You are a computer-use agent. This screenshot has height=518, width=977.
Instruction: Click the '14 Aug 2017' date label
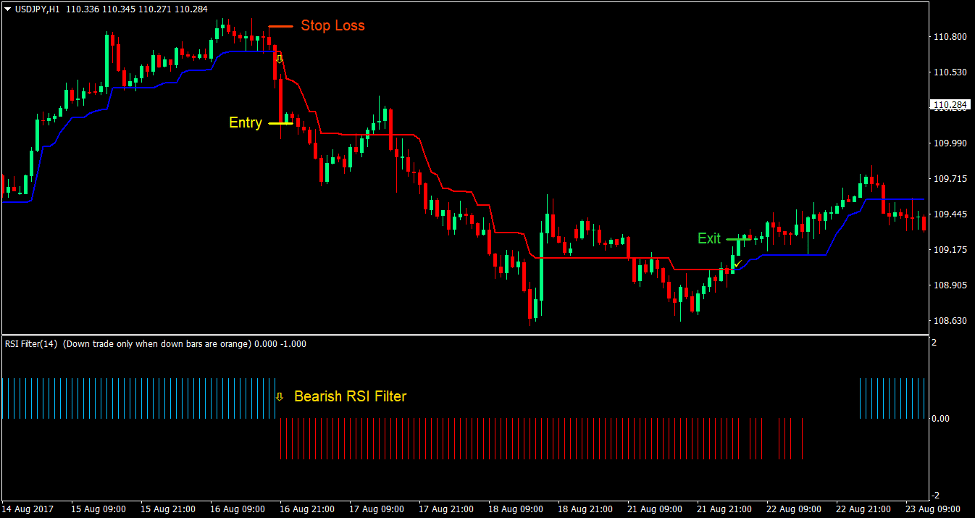[29, 509]
